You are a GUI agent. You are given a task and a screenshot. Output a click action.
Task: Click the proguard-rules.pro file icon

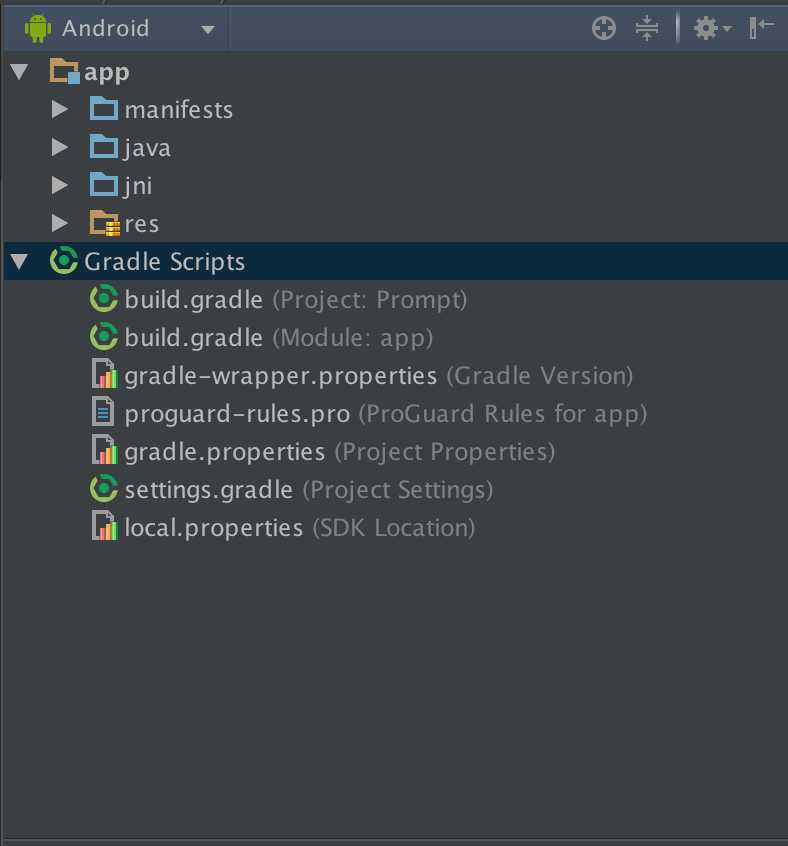point(102,412)
